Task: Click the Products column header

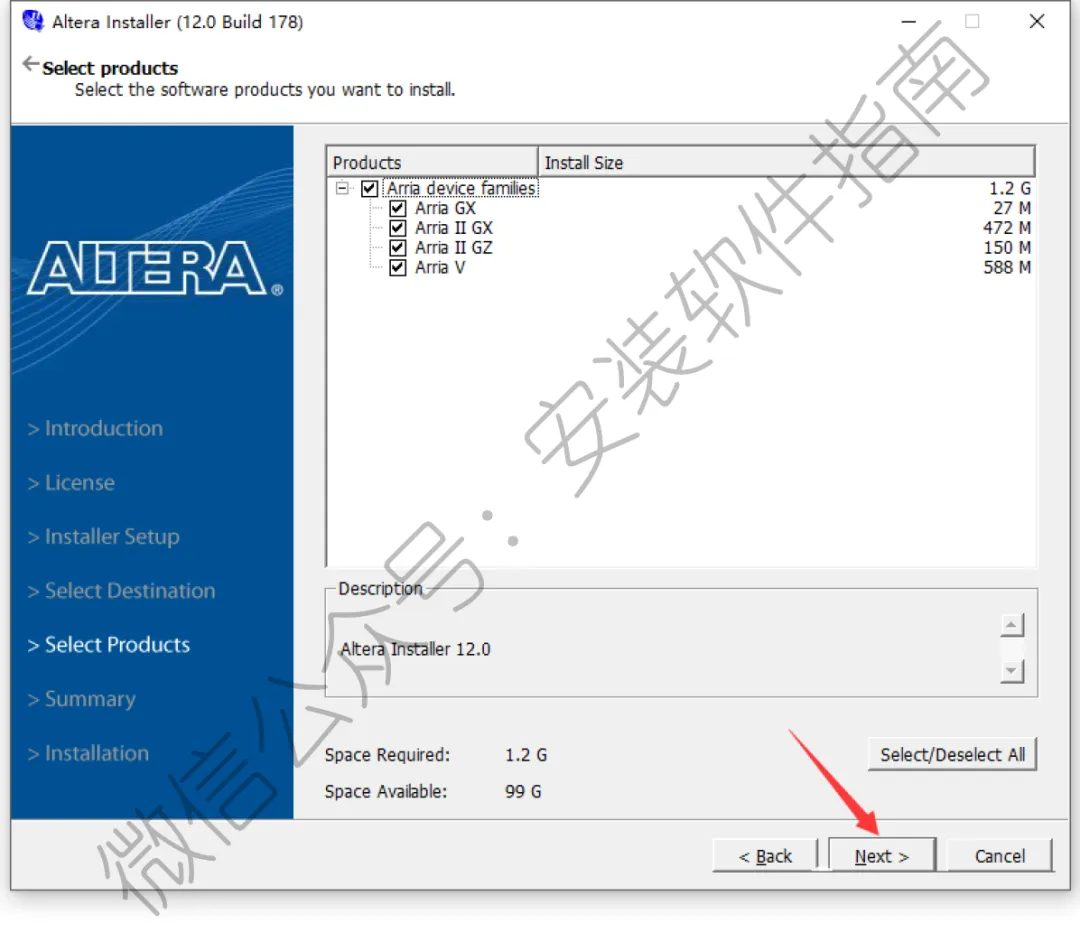Action: 432,163
